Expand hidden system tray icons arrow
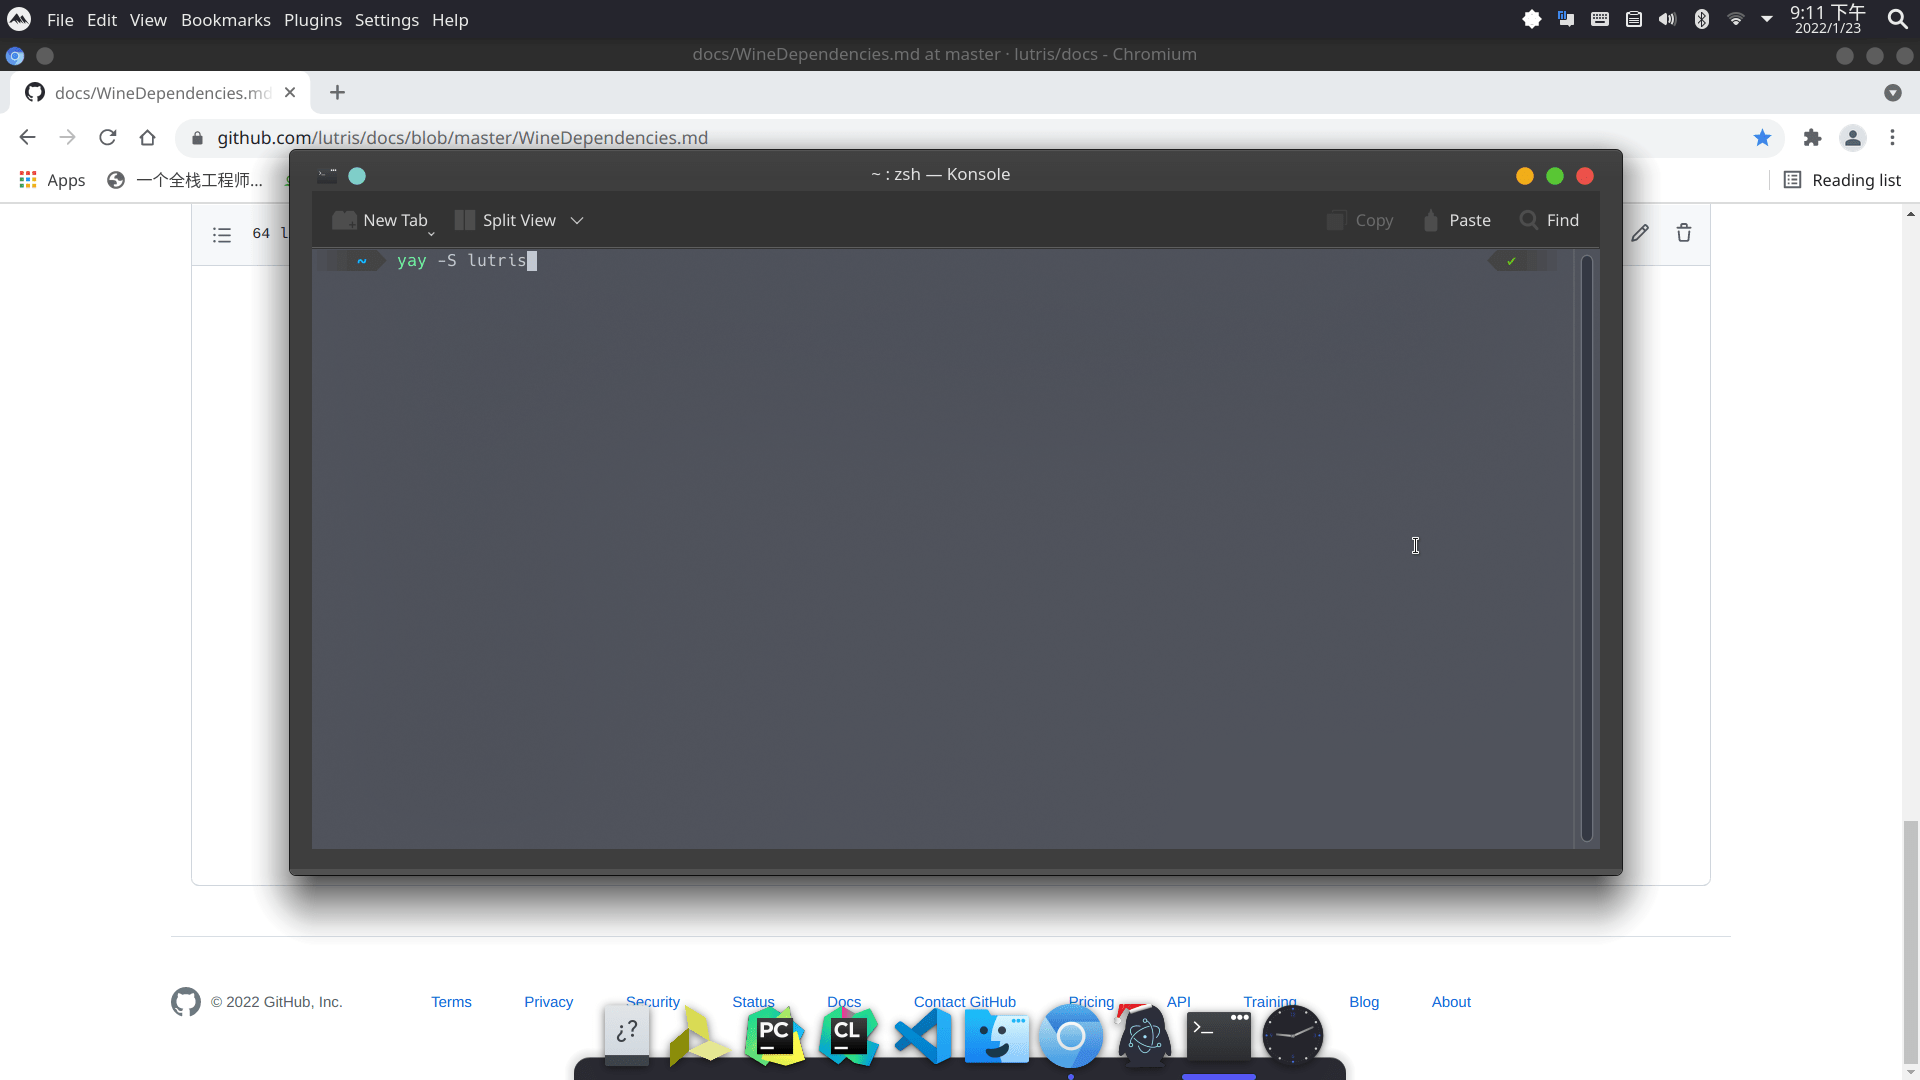Viewport: 1920px width, 1080px height. (x=1767, y=19)
